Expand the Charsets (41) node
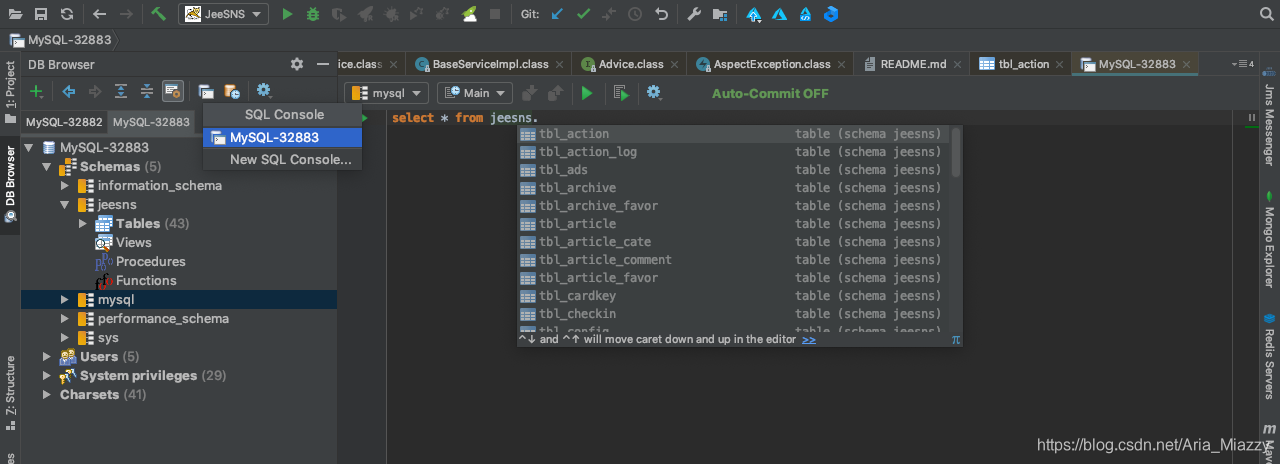This screenshot has height=464, width=1280. click(47, 394)
